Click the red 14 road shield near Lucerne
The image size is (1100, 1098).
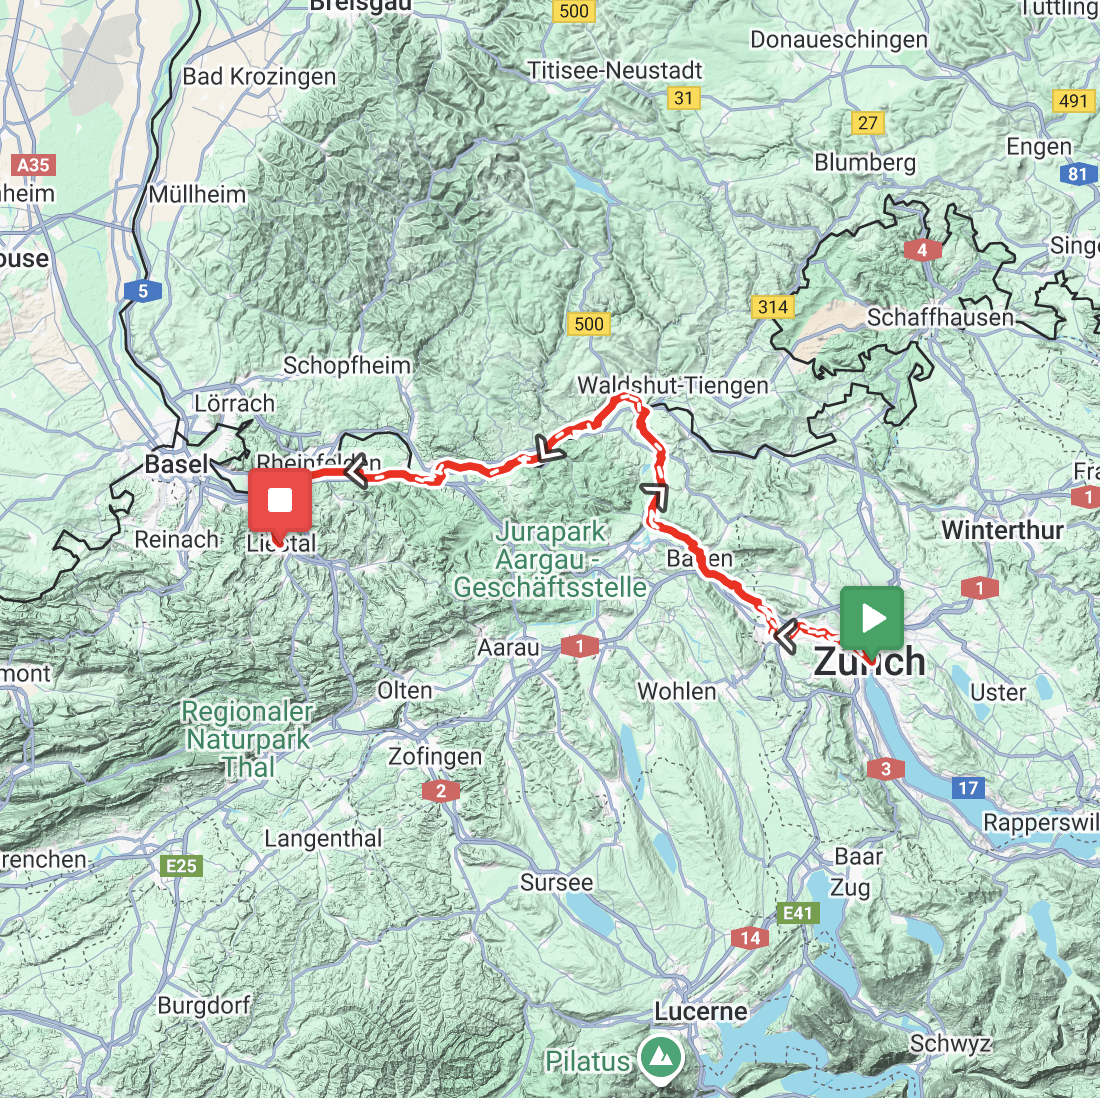click(749, 938)
